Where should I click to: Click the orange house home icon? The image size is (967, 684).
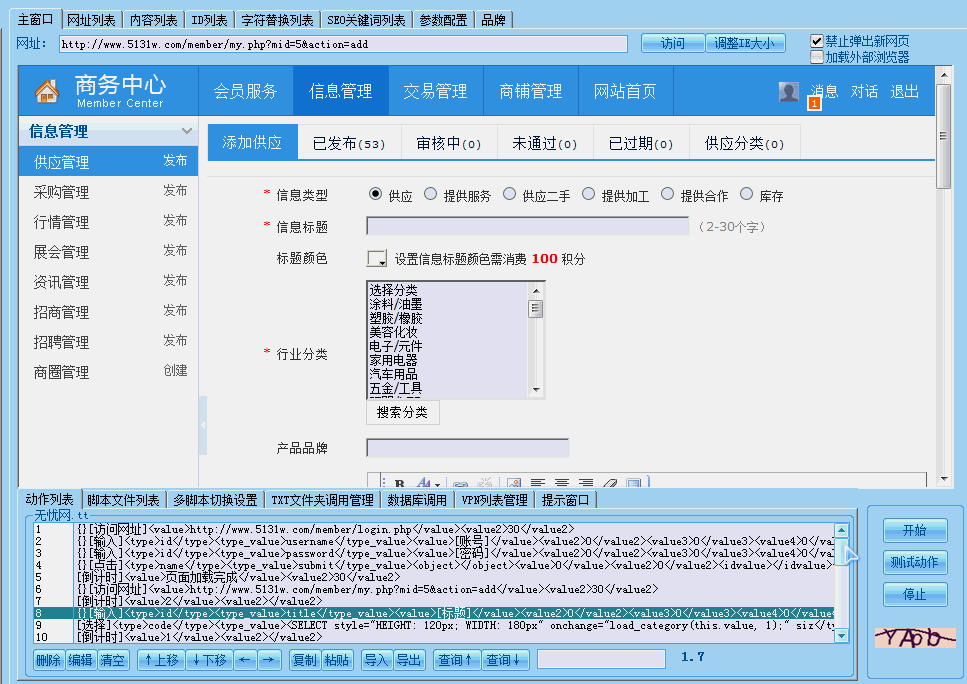(x=47, y=91)
